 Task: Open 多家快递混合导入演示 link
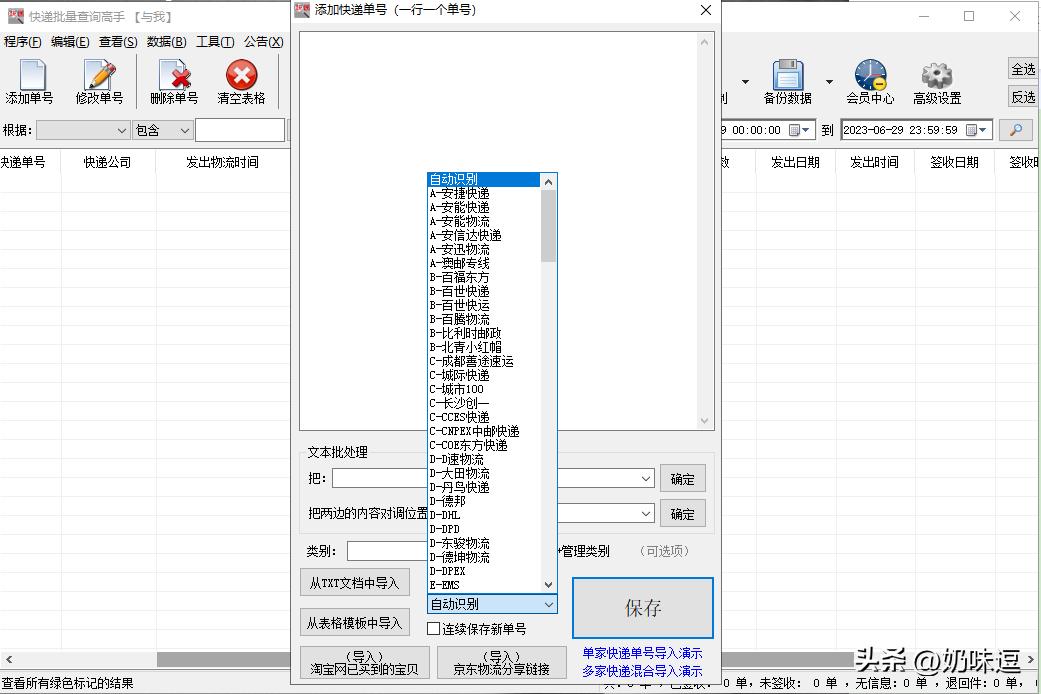pyautogui.click(x=642, y=671)
